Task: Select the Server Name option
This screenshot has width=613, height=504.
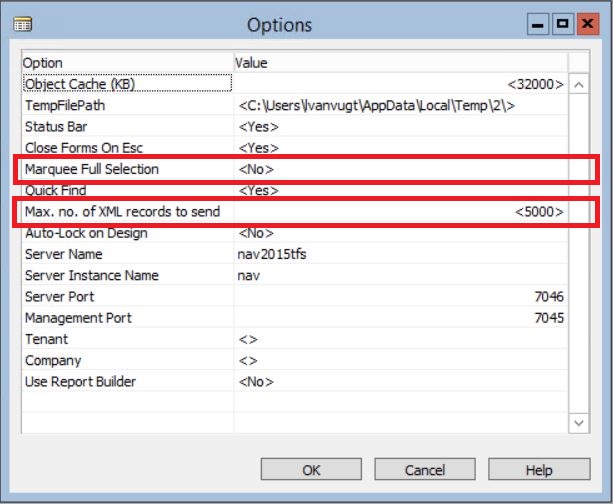Action: (127, 254)
